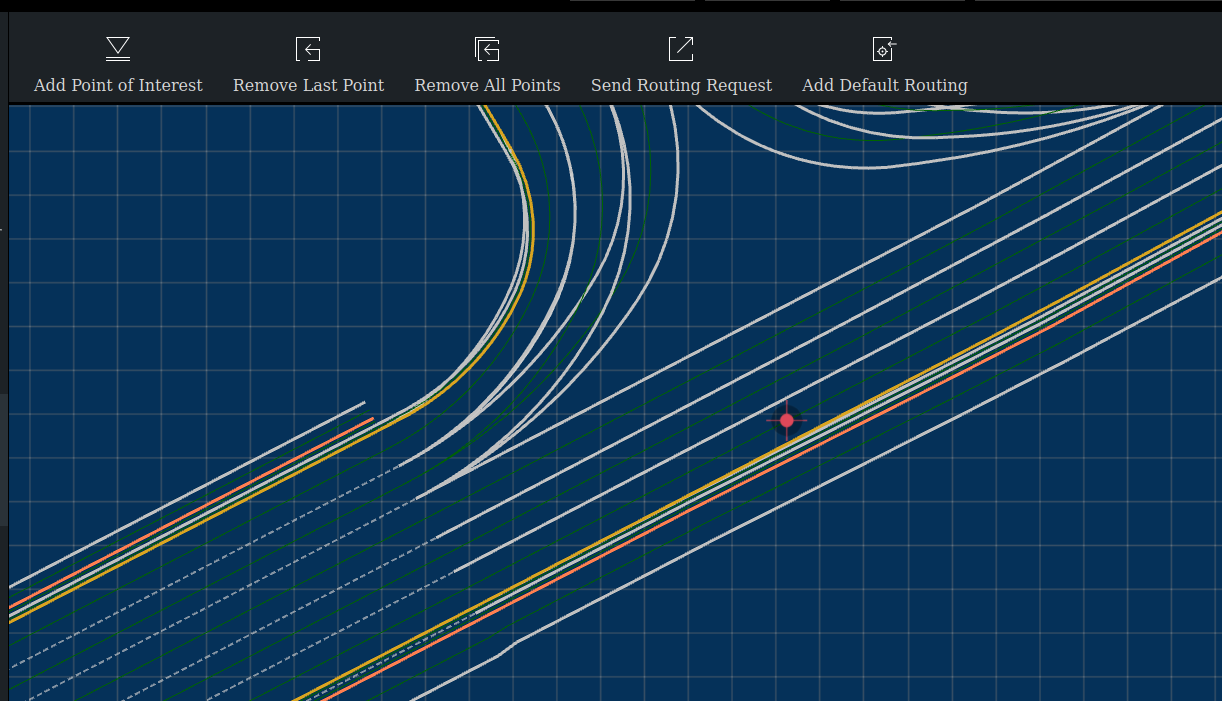Click the Add Point of Interest icon
Image resolution: width=1222 pixels, height=701 pixels.
click(x=118, y=49)
